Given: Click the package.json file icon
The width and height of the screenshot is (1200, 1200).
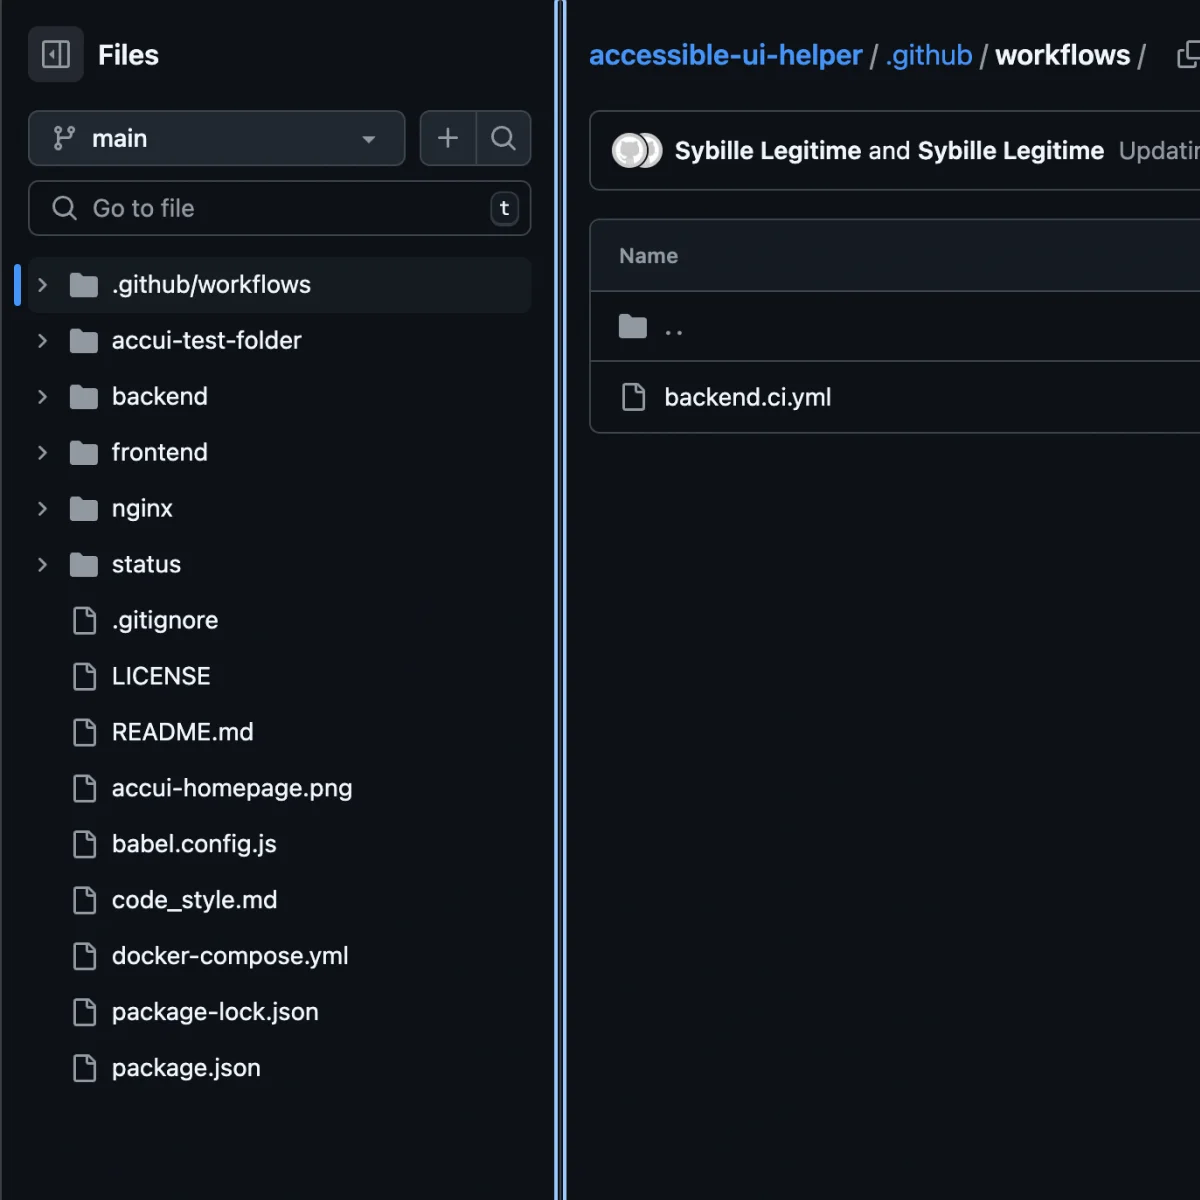Looking at the screenshot, I should [x=85, y=1069].
